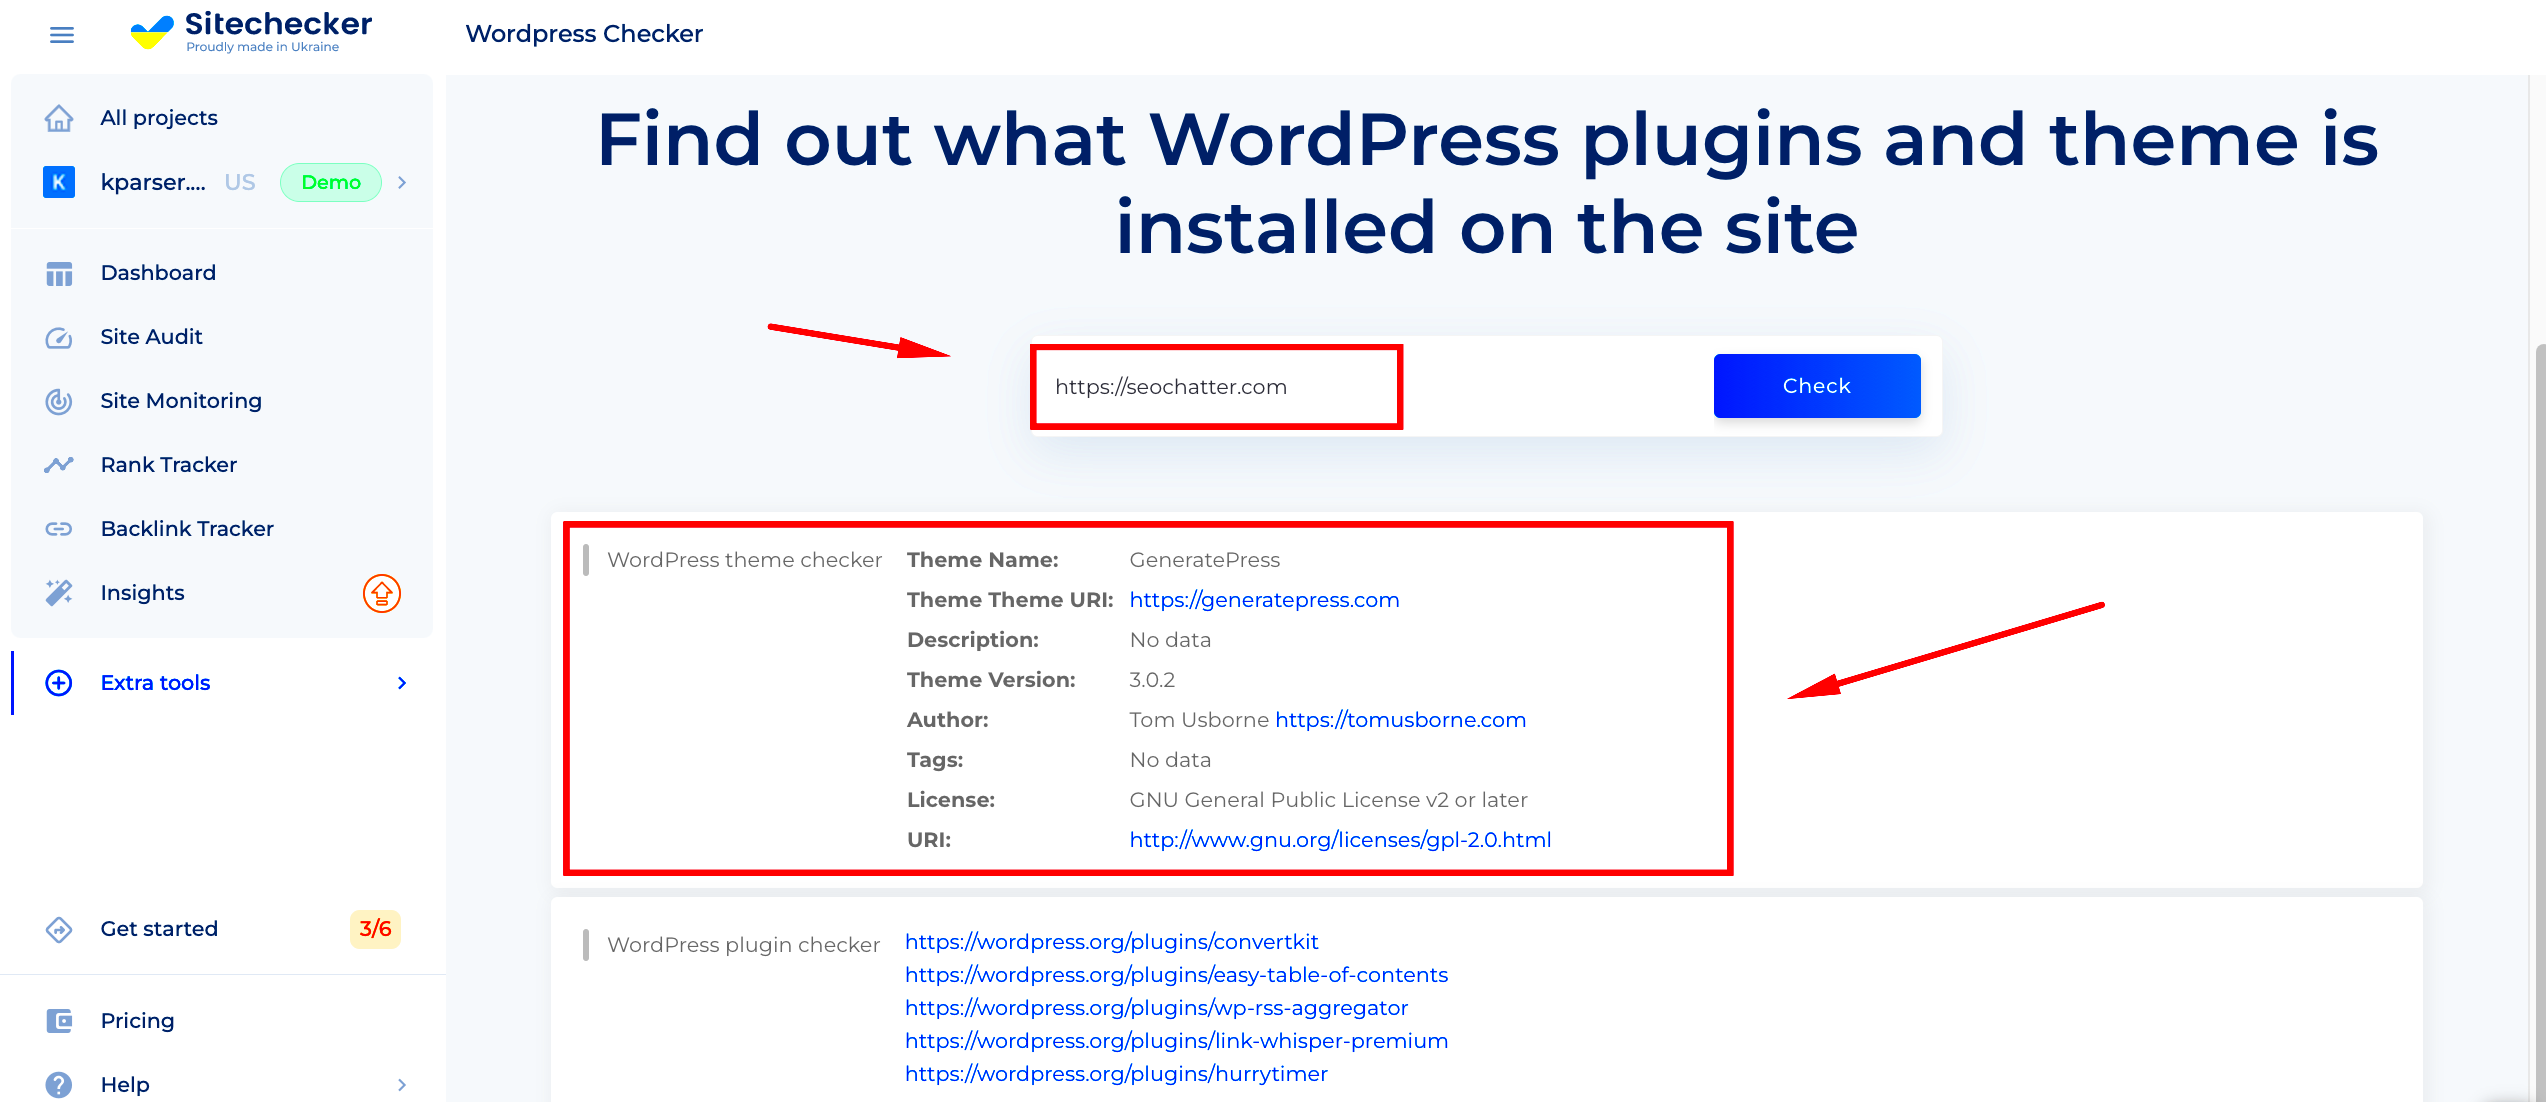The width and height of the screenshot is (2546, 1102).
Task: Open the hurrytimer plugin link
Action: coord(1116,1074)
